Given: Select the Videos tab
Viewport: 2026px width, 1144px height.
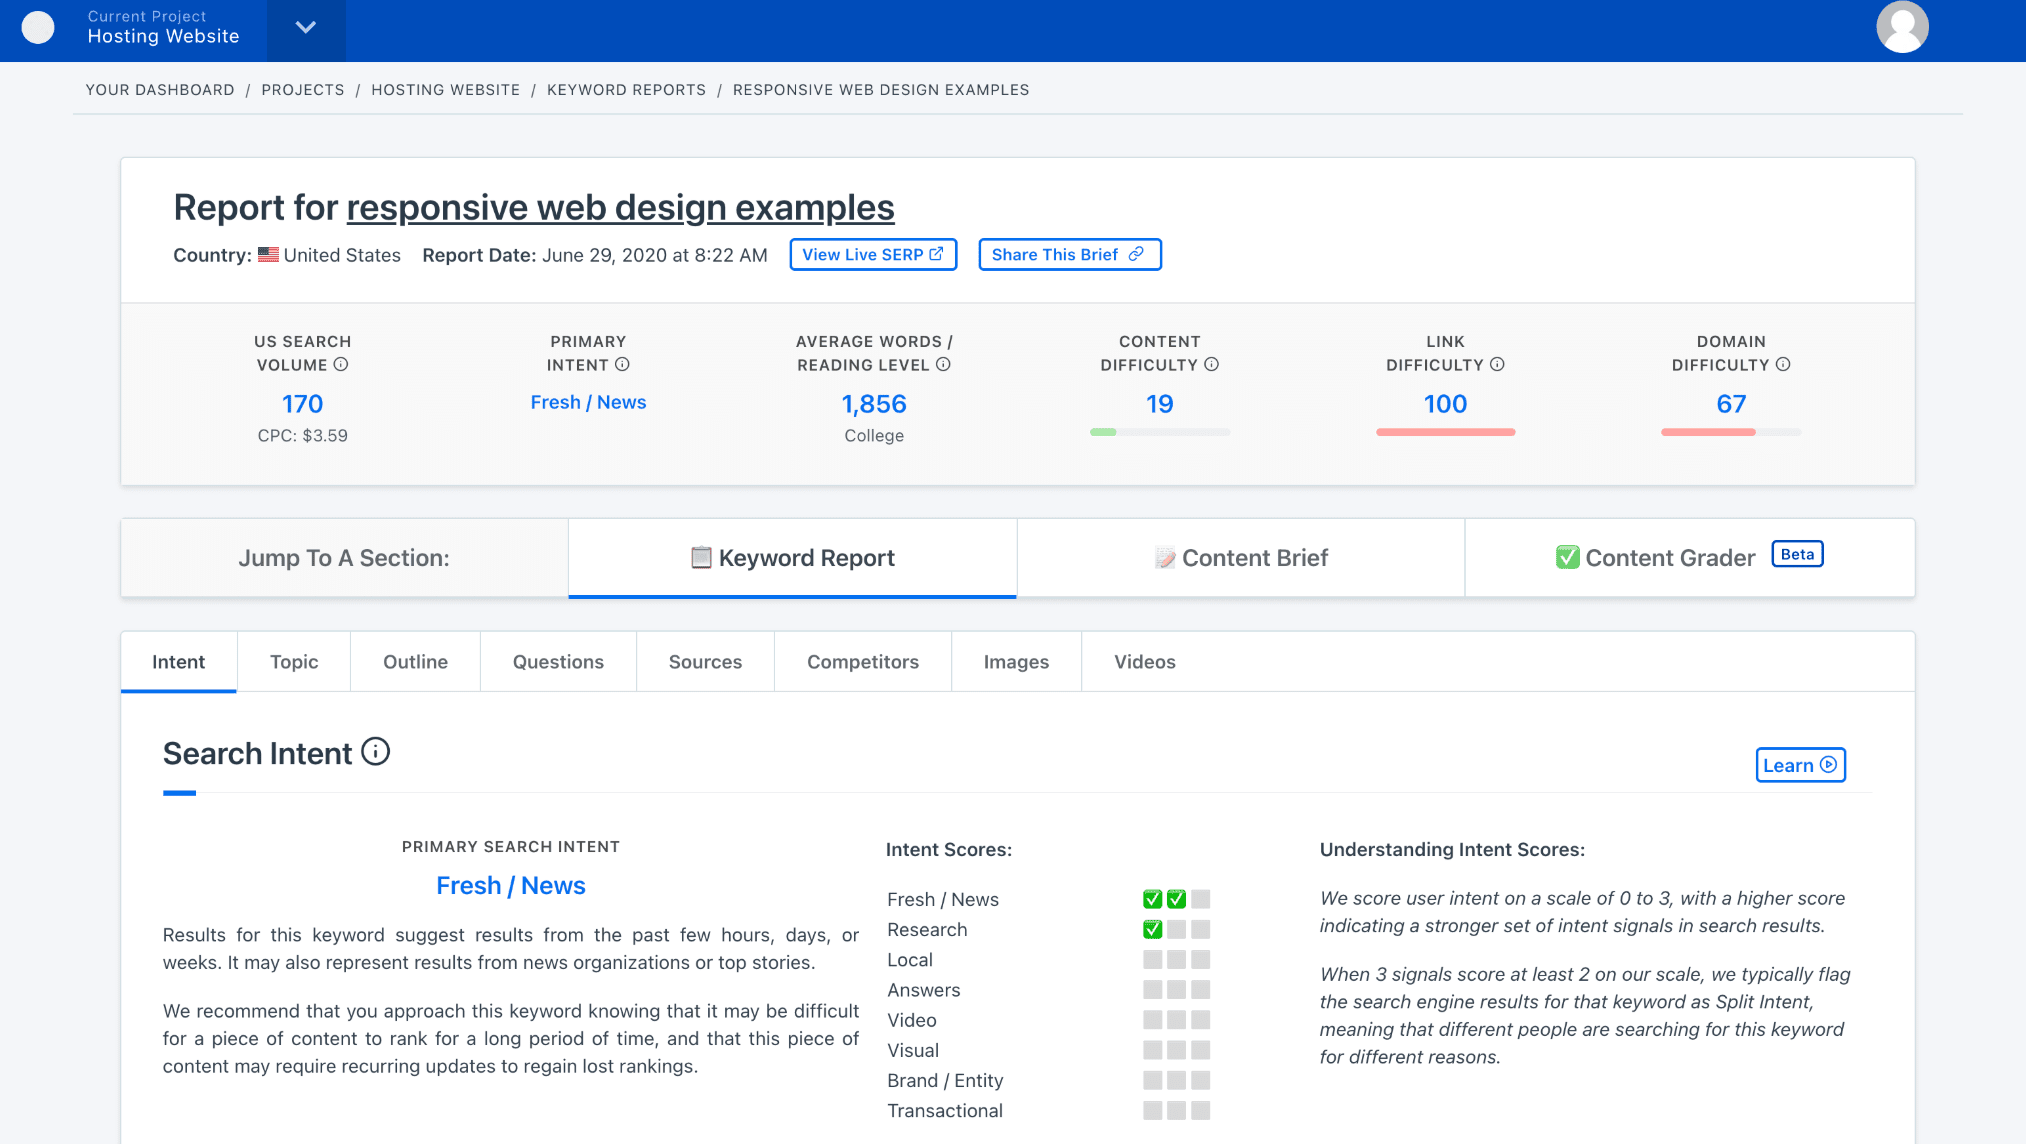Looking at the screenshot, I should click(1145, 662).
